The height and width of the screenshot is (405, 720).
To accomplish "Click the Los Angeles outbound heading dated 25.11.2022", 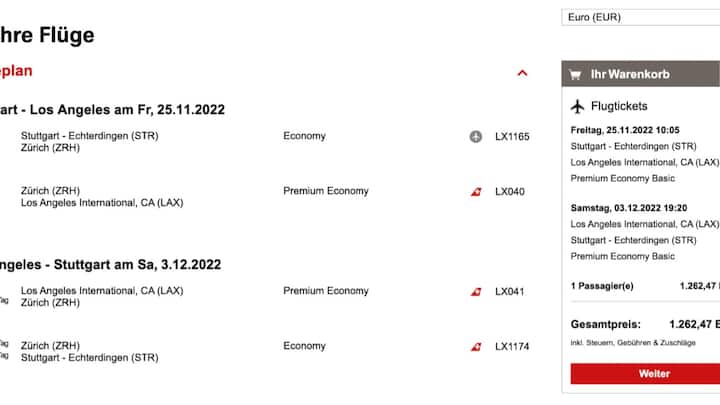I will pos(112,110).
